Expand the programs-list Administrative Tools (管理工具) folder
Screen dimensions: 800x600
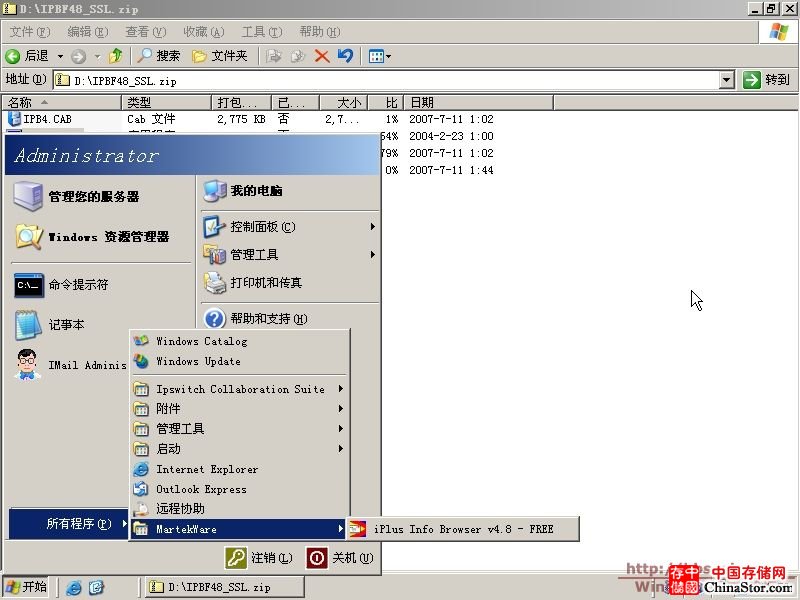(240, 429)
